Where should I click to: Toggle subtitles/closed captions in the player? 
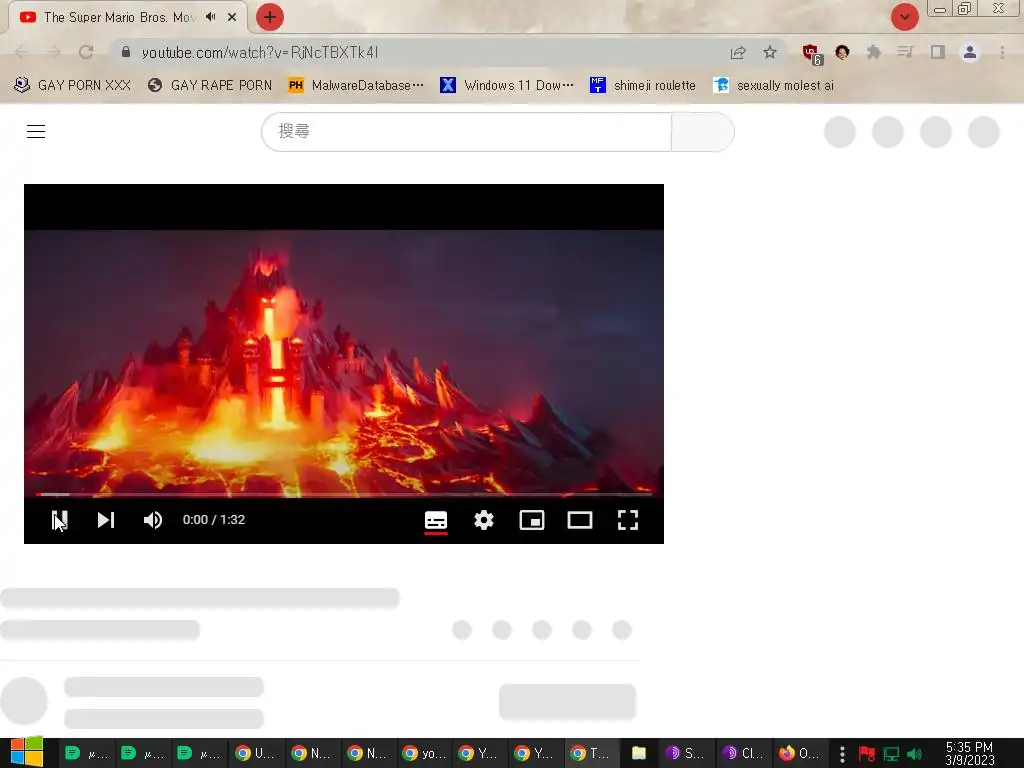point(436,520)
